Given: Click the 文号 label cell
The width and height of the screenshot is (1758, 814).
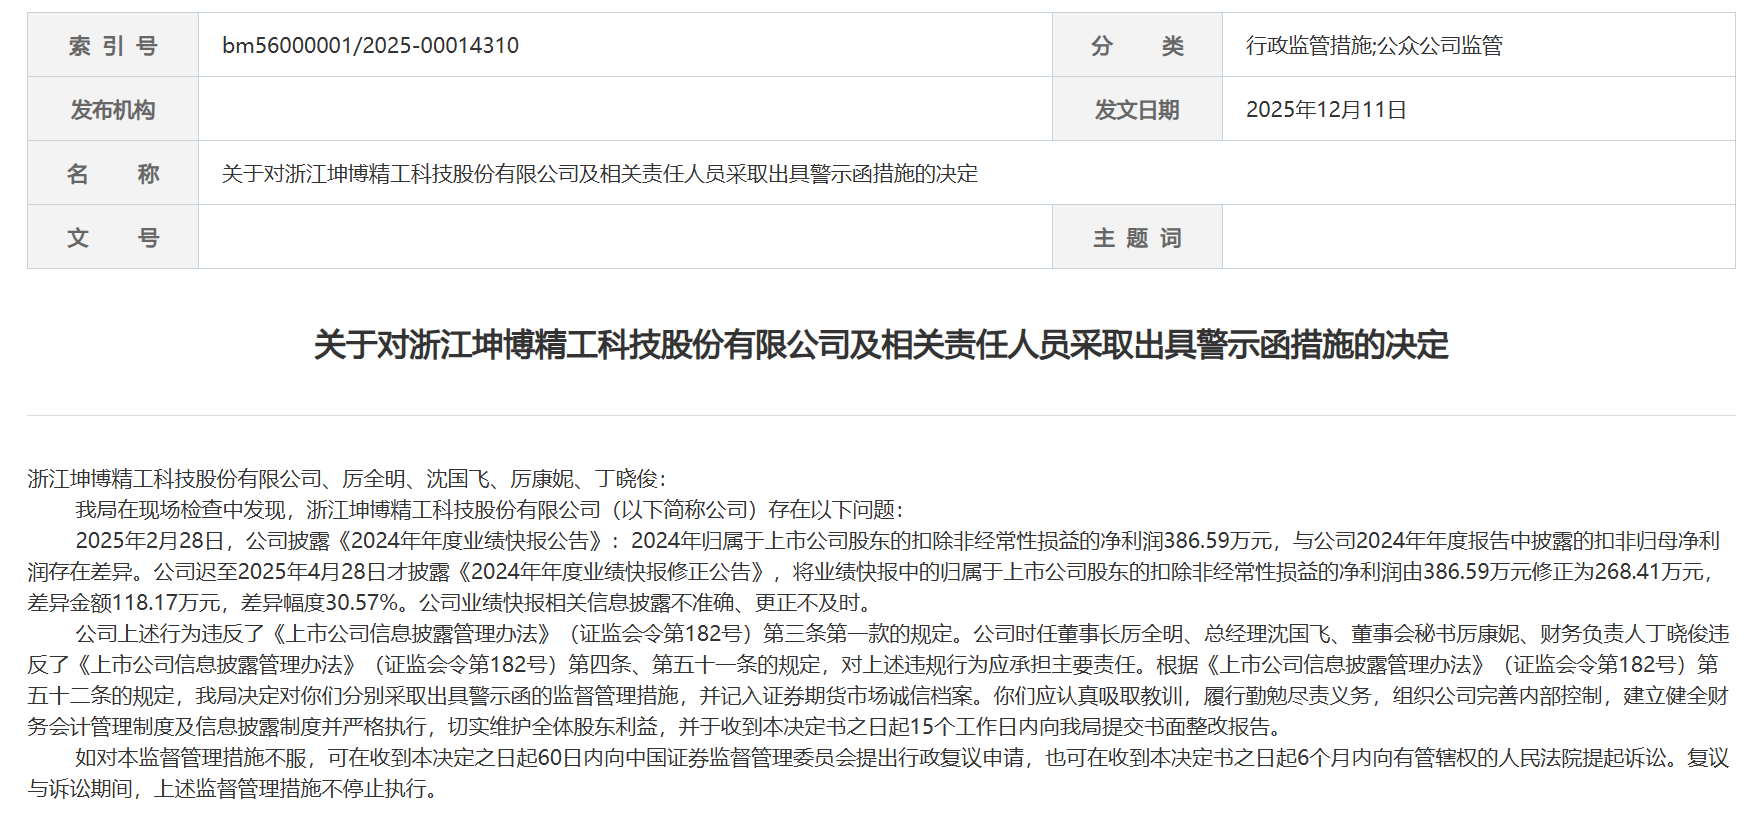Looking at the screenshot, I should click(113, 237).
